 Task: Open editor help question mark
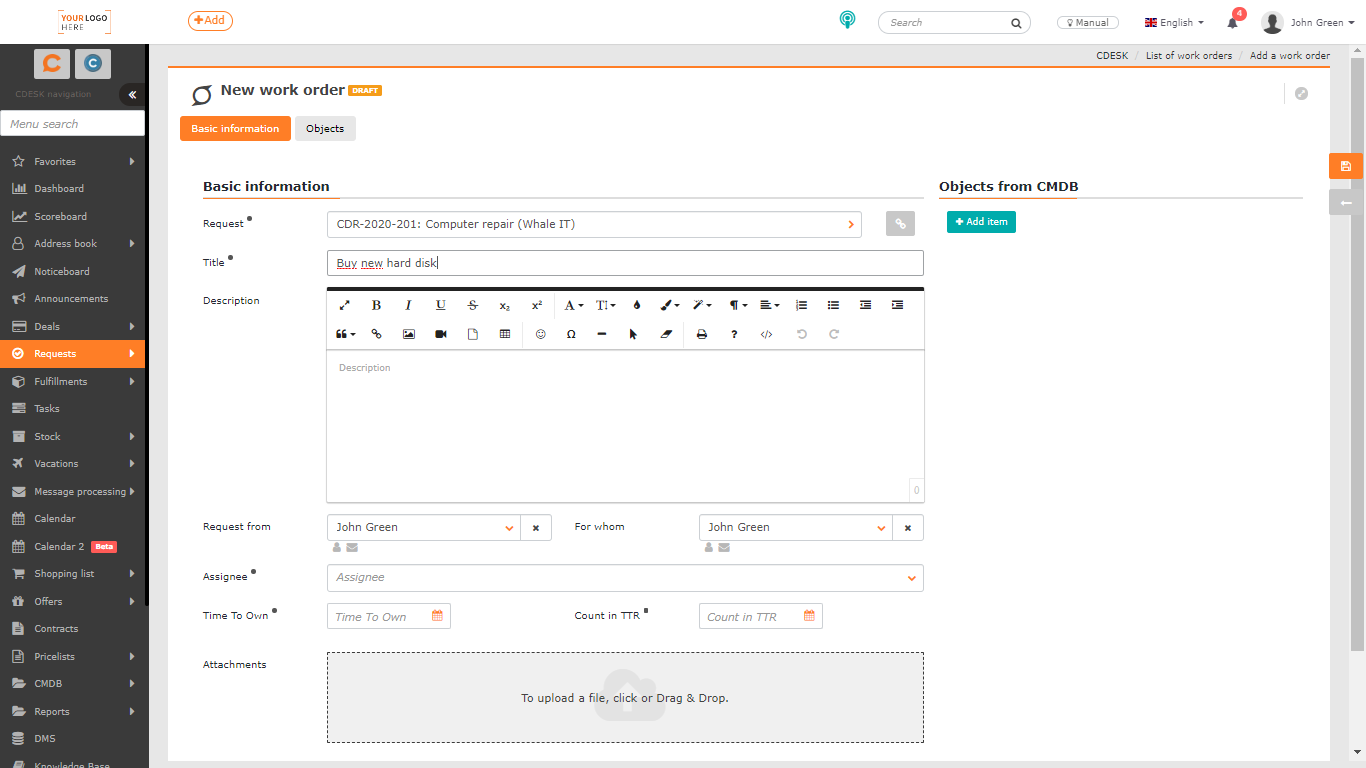click(x=734, y=334)
